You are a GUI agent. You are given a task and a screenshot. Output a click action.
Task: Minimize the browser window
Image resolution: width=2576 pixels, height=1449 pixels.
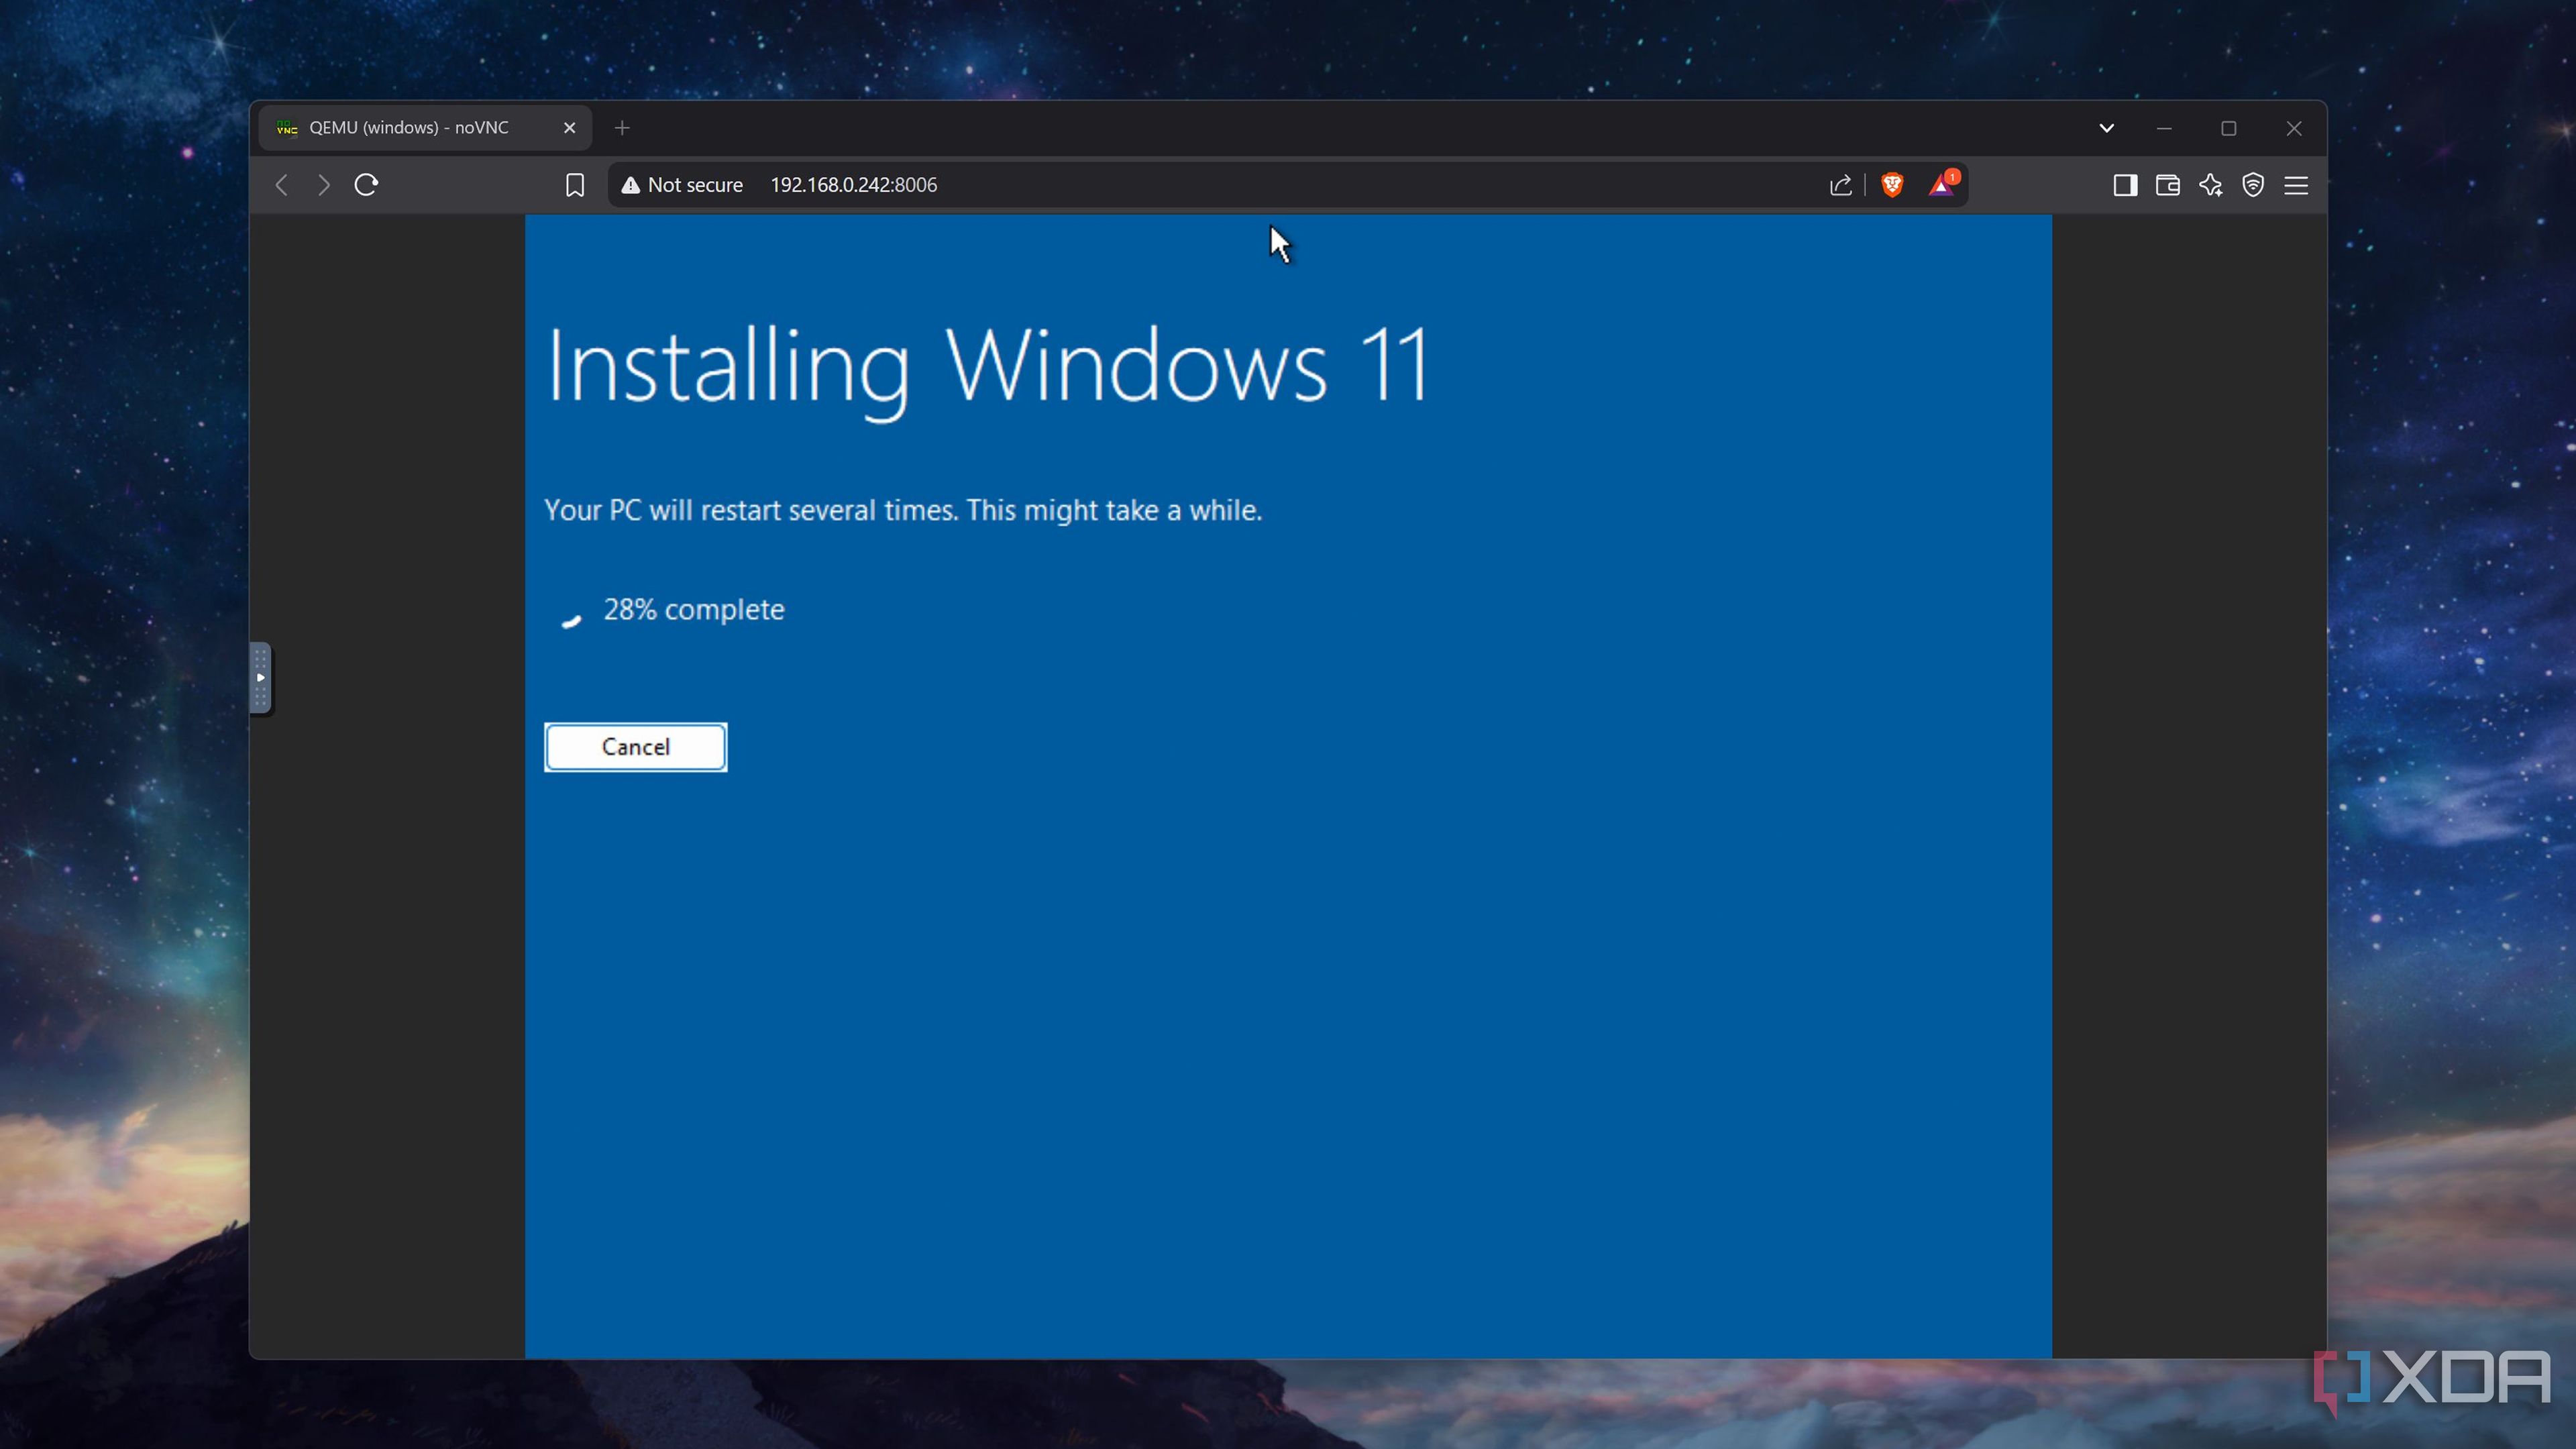point(2164,128)
